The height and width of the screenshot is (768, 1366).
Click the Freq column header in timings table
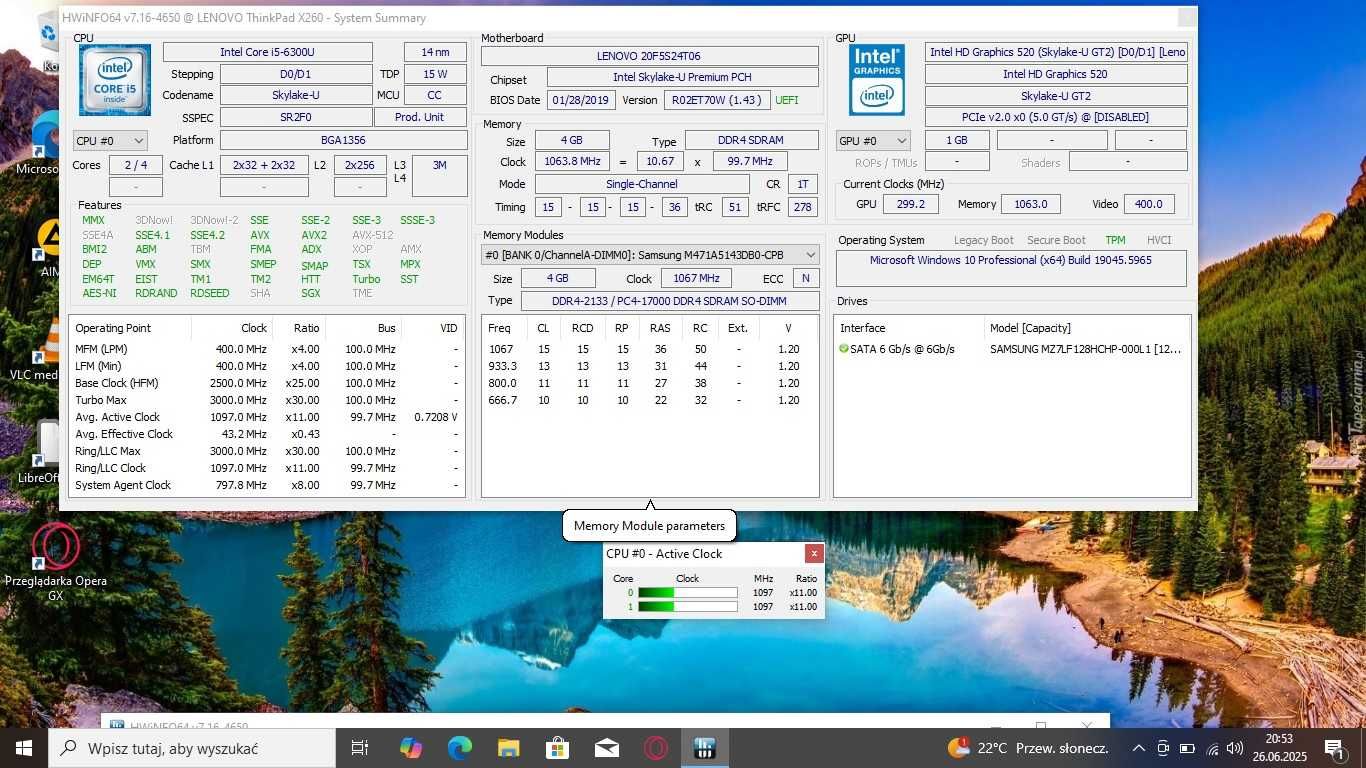click(x=500, y=328)
